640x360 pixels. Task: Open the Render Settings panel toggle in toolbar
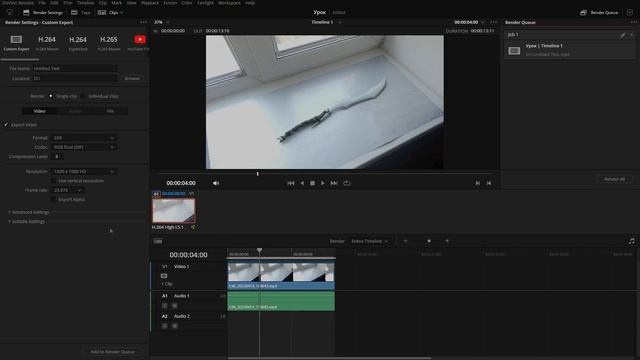43,13
